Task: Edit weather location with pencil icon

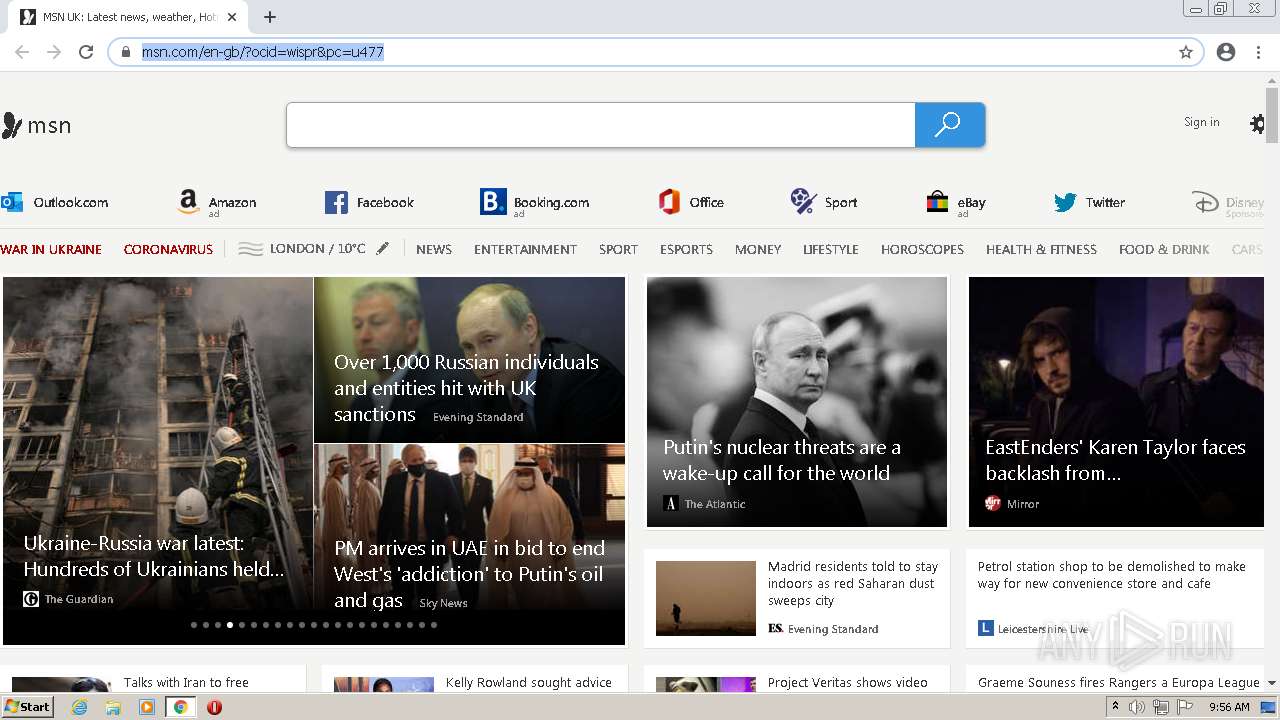Action: pyautogui.click(x=382, y=248)
